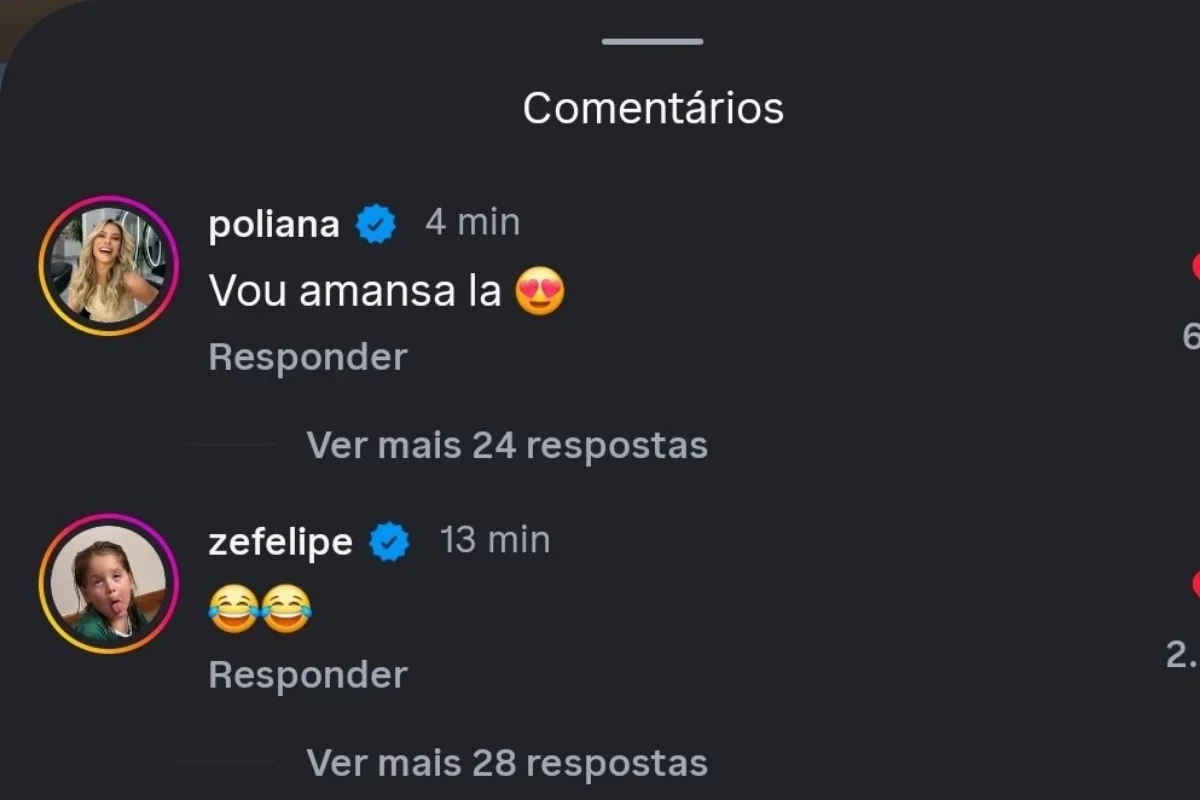Click zefelipe's blue verified badge
1200x800 pixels.
tap(390, 542)
